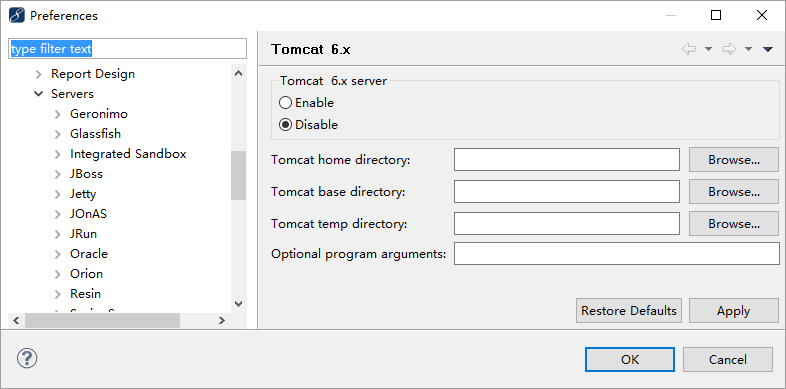The image size is (786, 389).
Task: Click the forward navigation arrow icon
Action: [729, 49]
